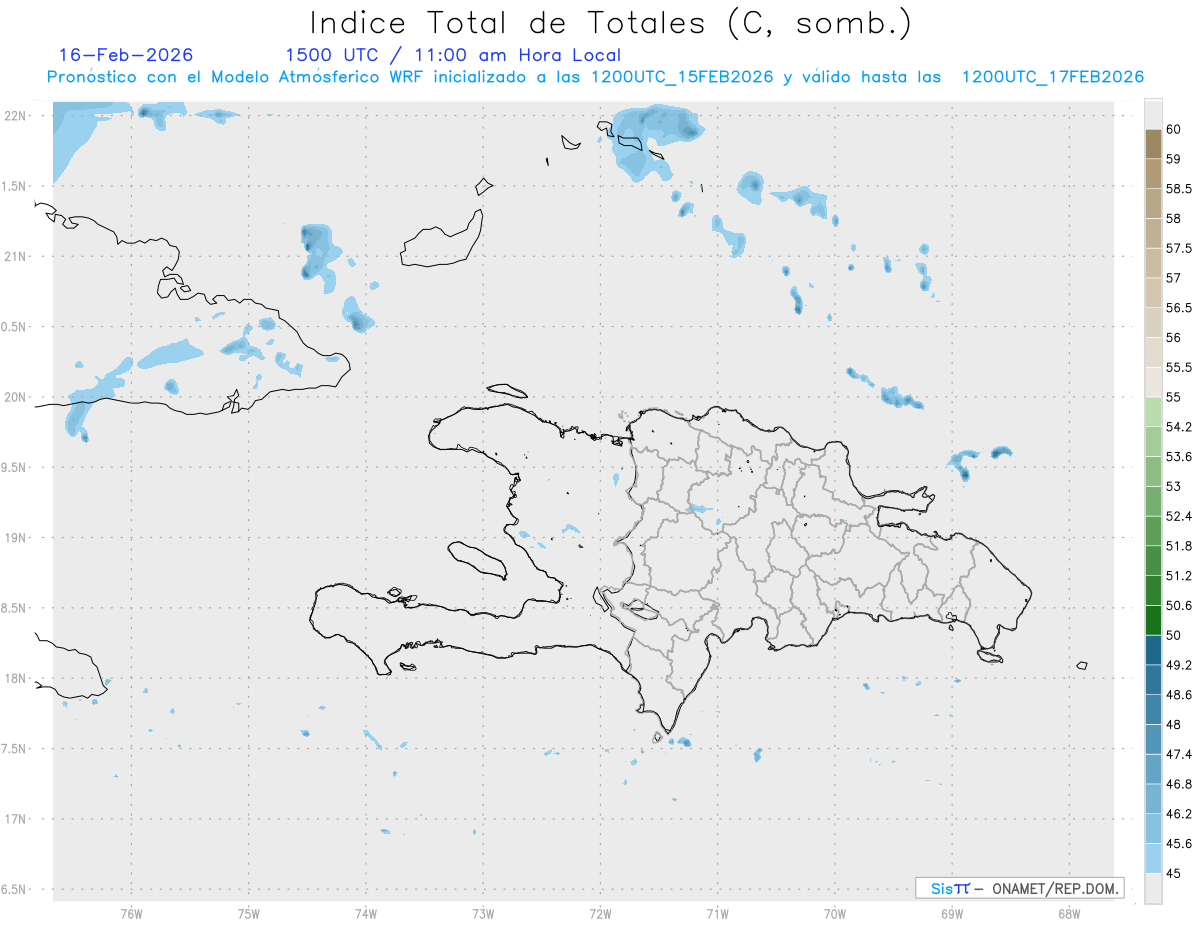1200x927 pixels.
Task: Click the '57.5' color scale value
Action: tap(1178, 248)
